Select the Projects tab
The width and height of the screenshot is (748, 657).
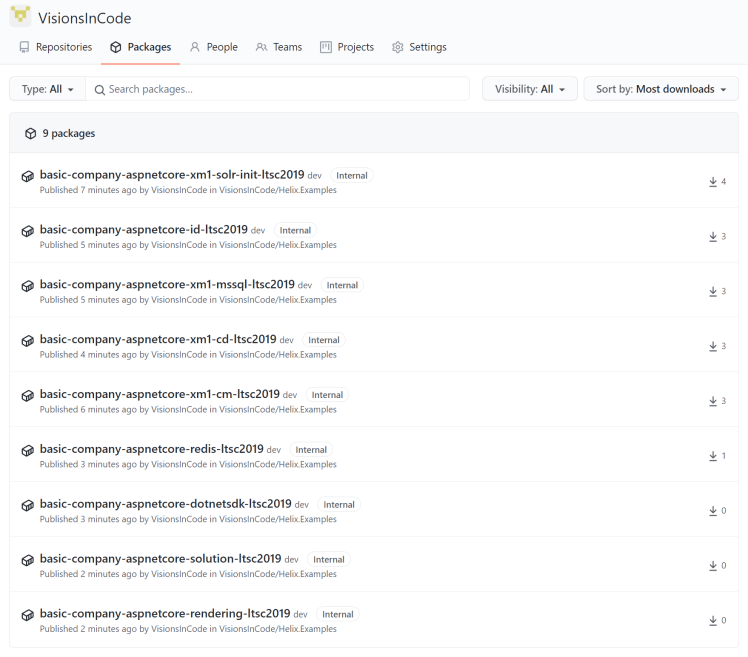coord(347,47)
